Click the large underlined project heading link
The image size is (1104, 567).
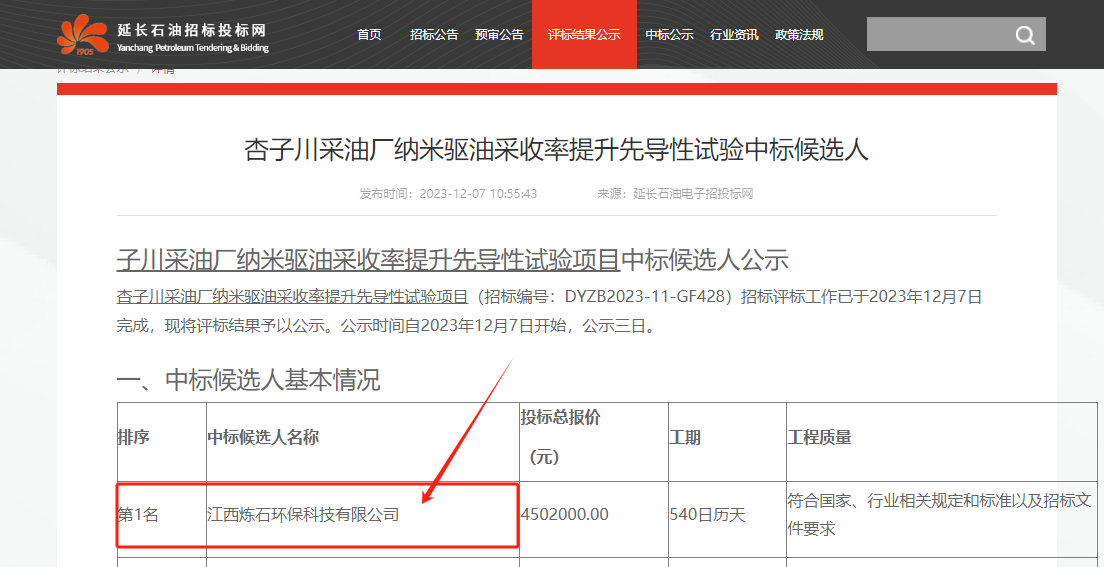368,260
